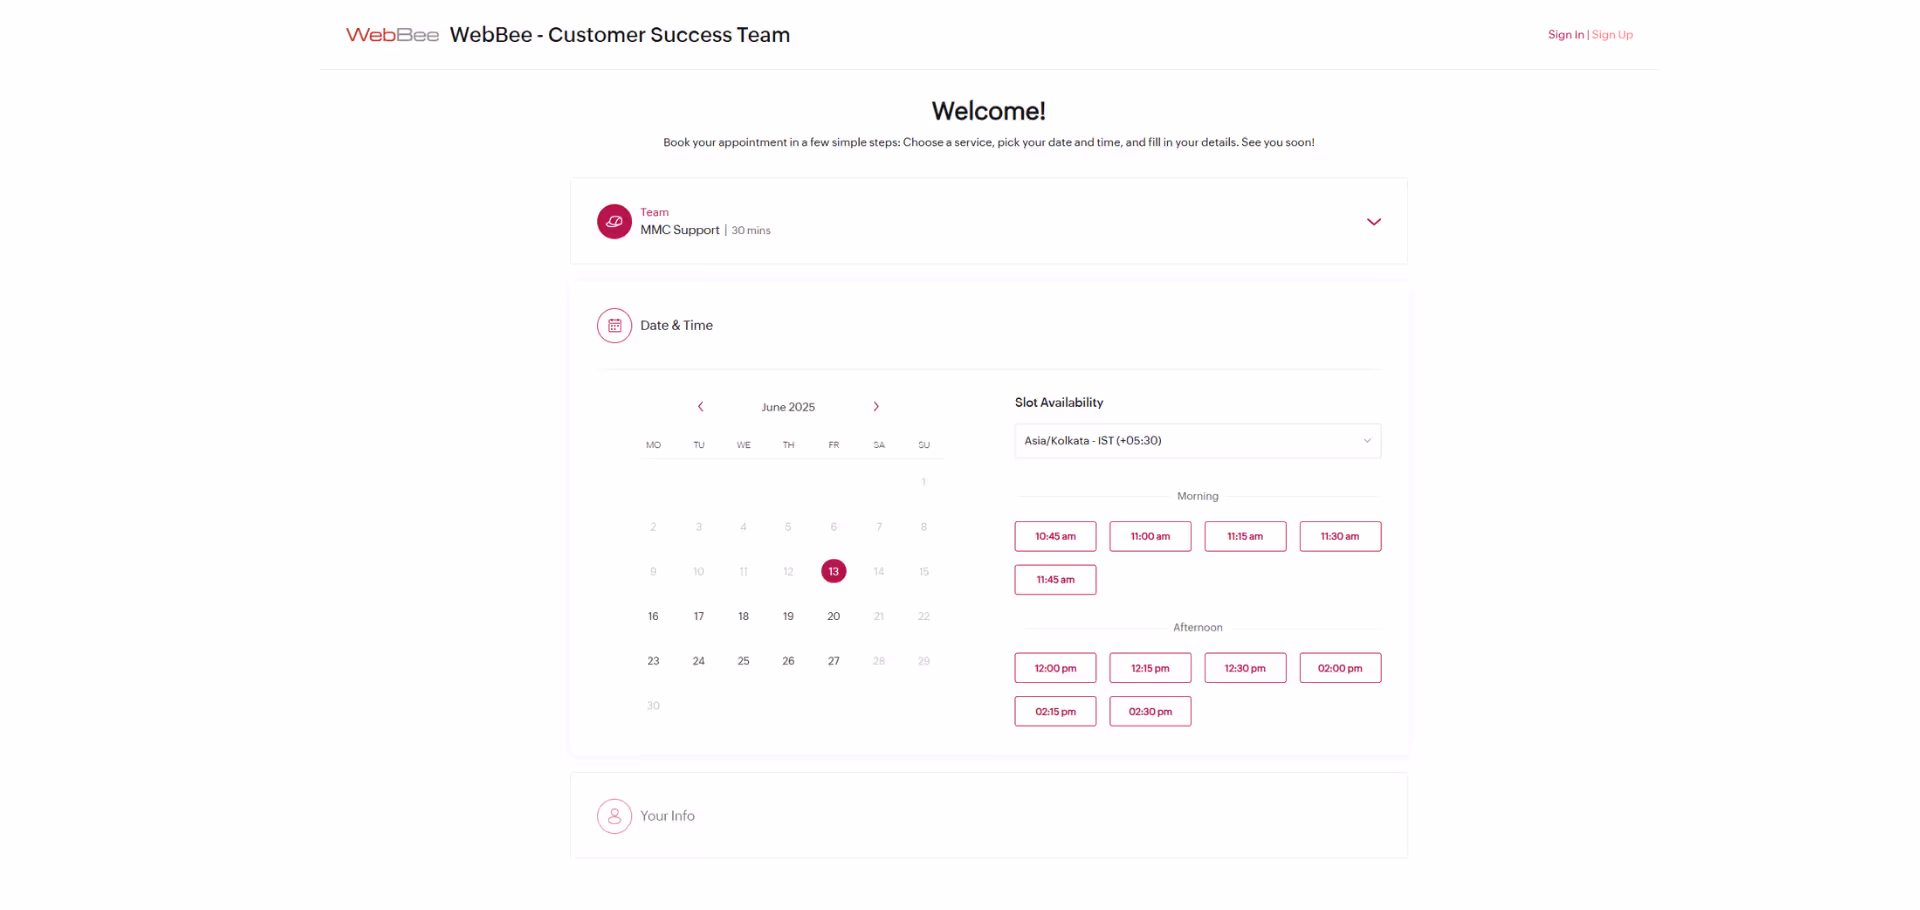Viewport: 1920px width, 910px height.
Task: Click the Slot Availability heading
Action: (1059, 403)
